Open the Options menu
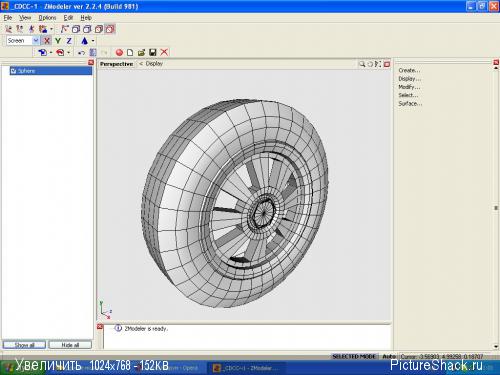 pyautogui.click(x=47, y=18)
